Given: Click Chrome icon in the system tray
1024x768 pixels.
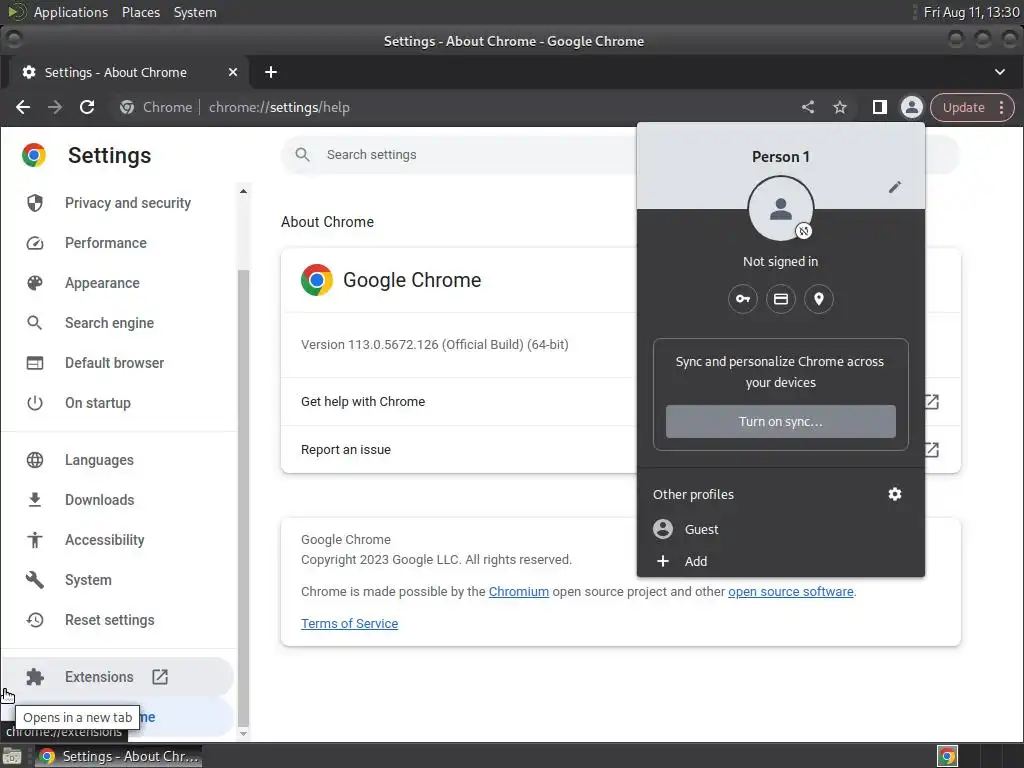Looking at the screenshot, I should pyautogui.click(x=947, y=756).
